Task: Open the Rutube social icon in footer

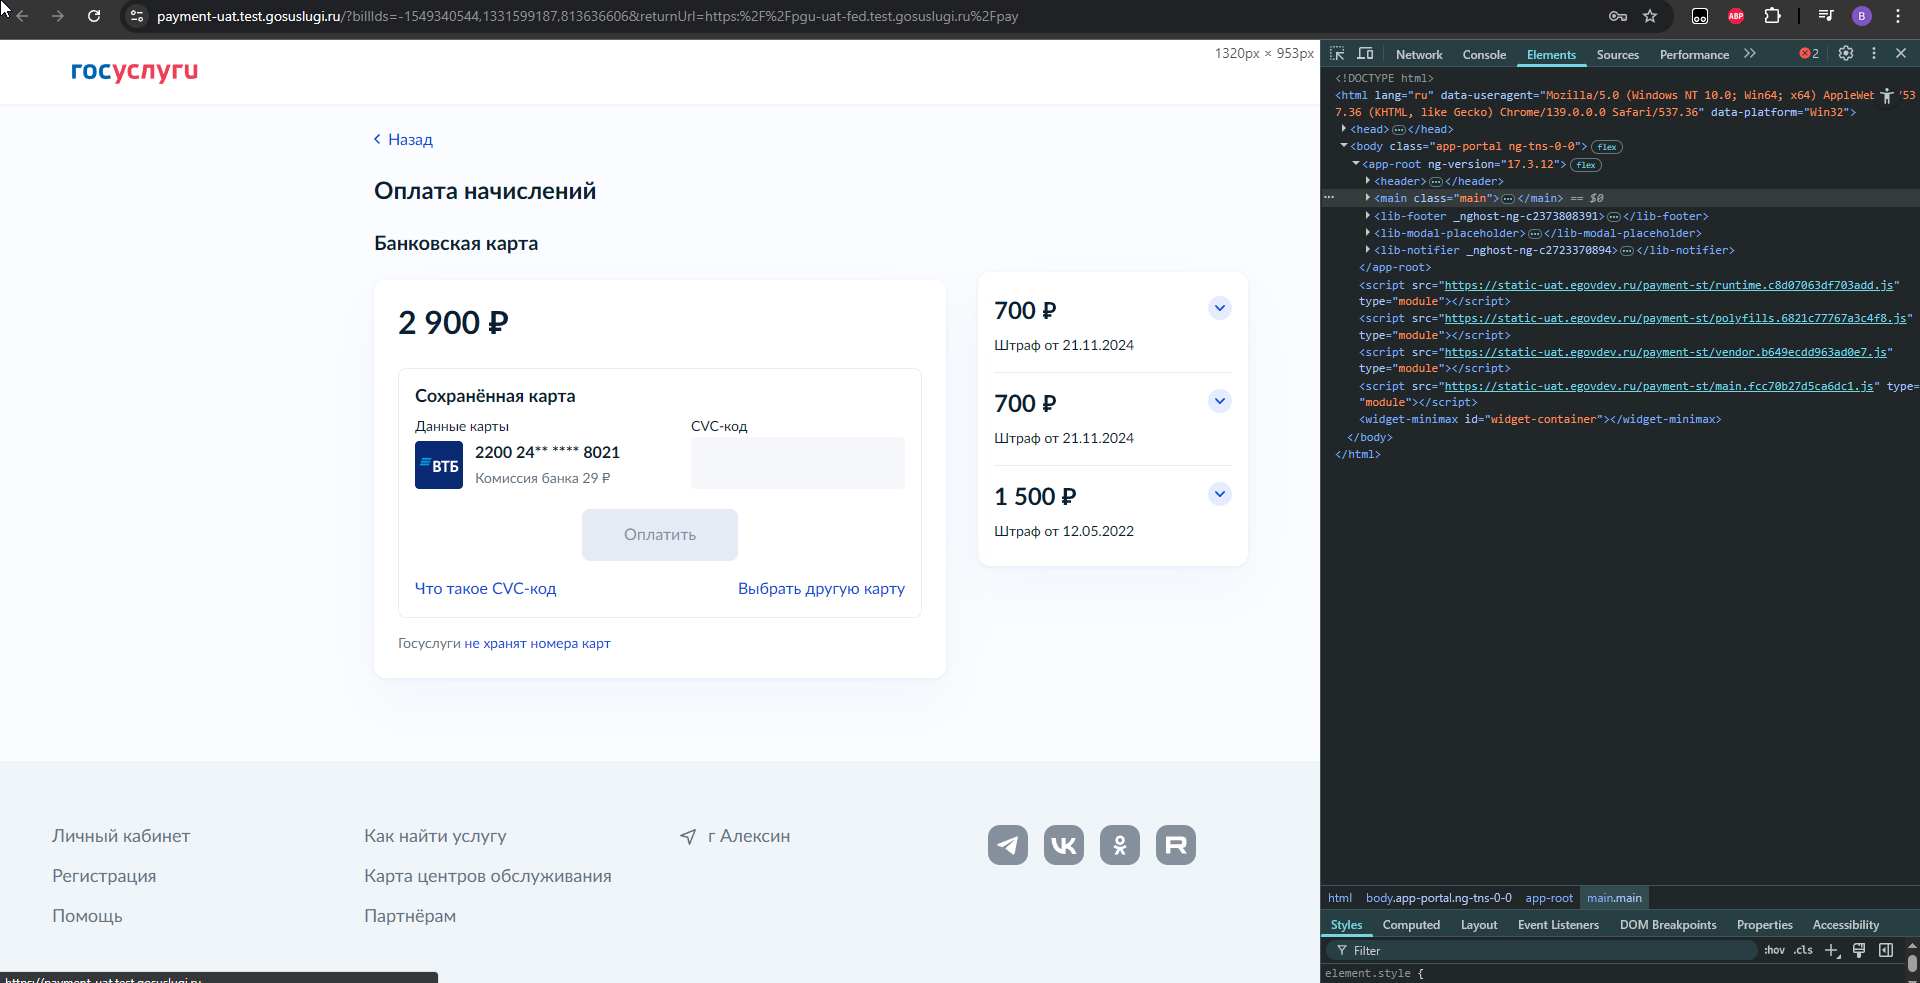Action: point(1176,845)
